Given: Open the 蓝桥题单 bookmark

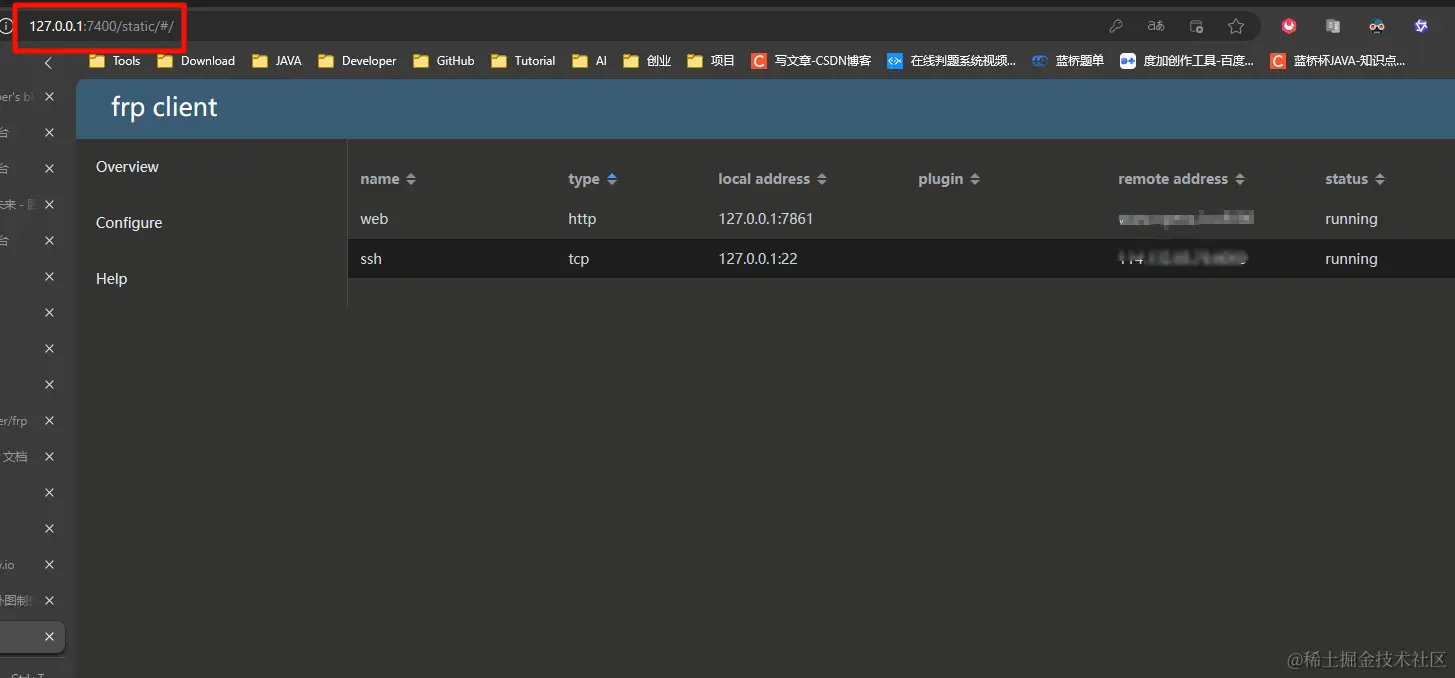Looking at the screenshot, I should pyautogui.click(x=1068, y=61).
